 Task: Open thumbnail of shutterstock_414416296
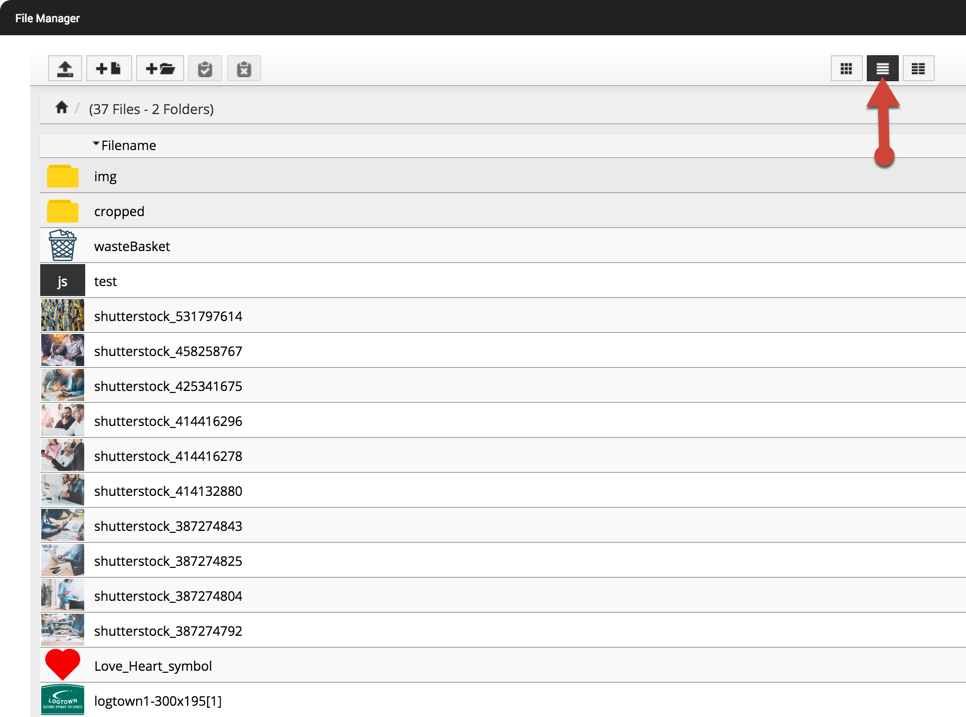(63, 421)
